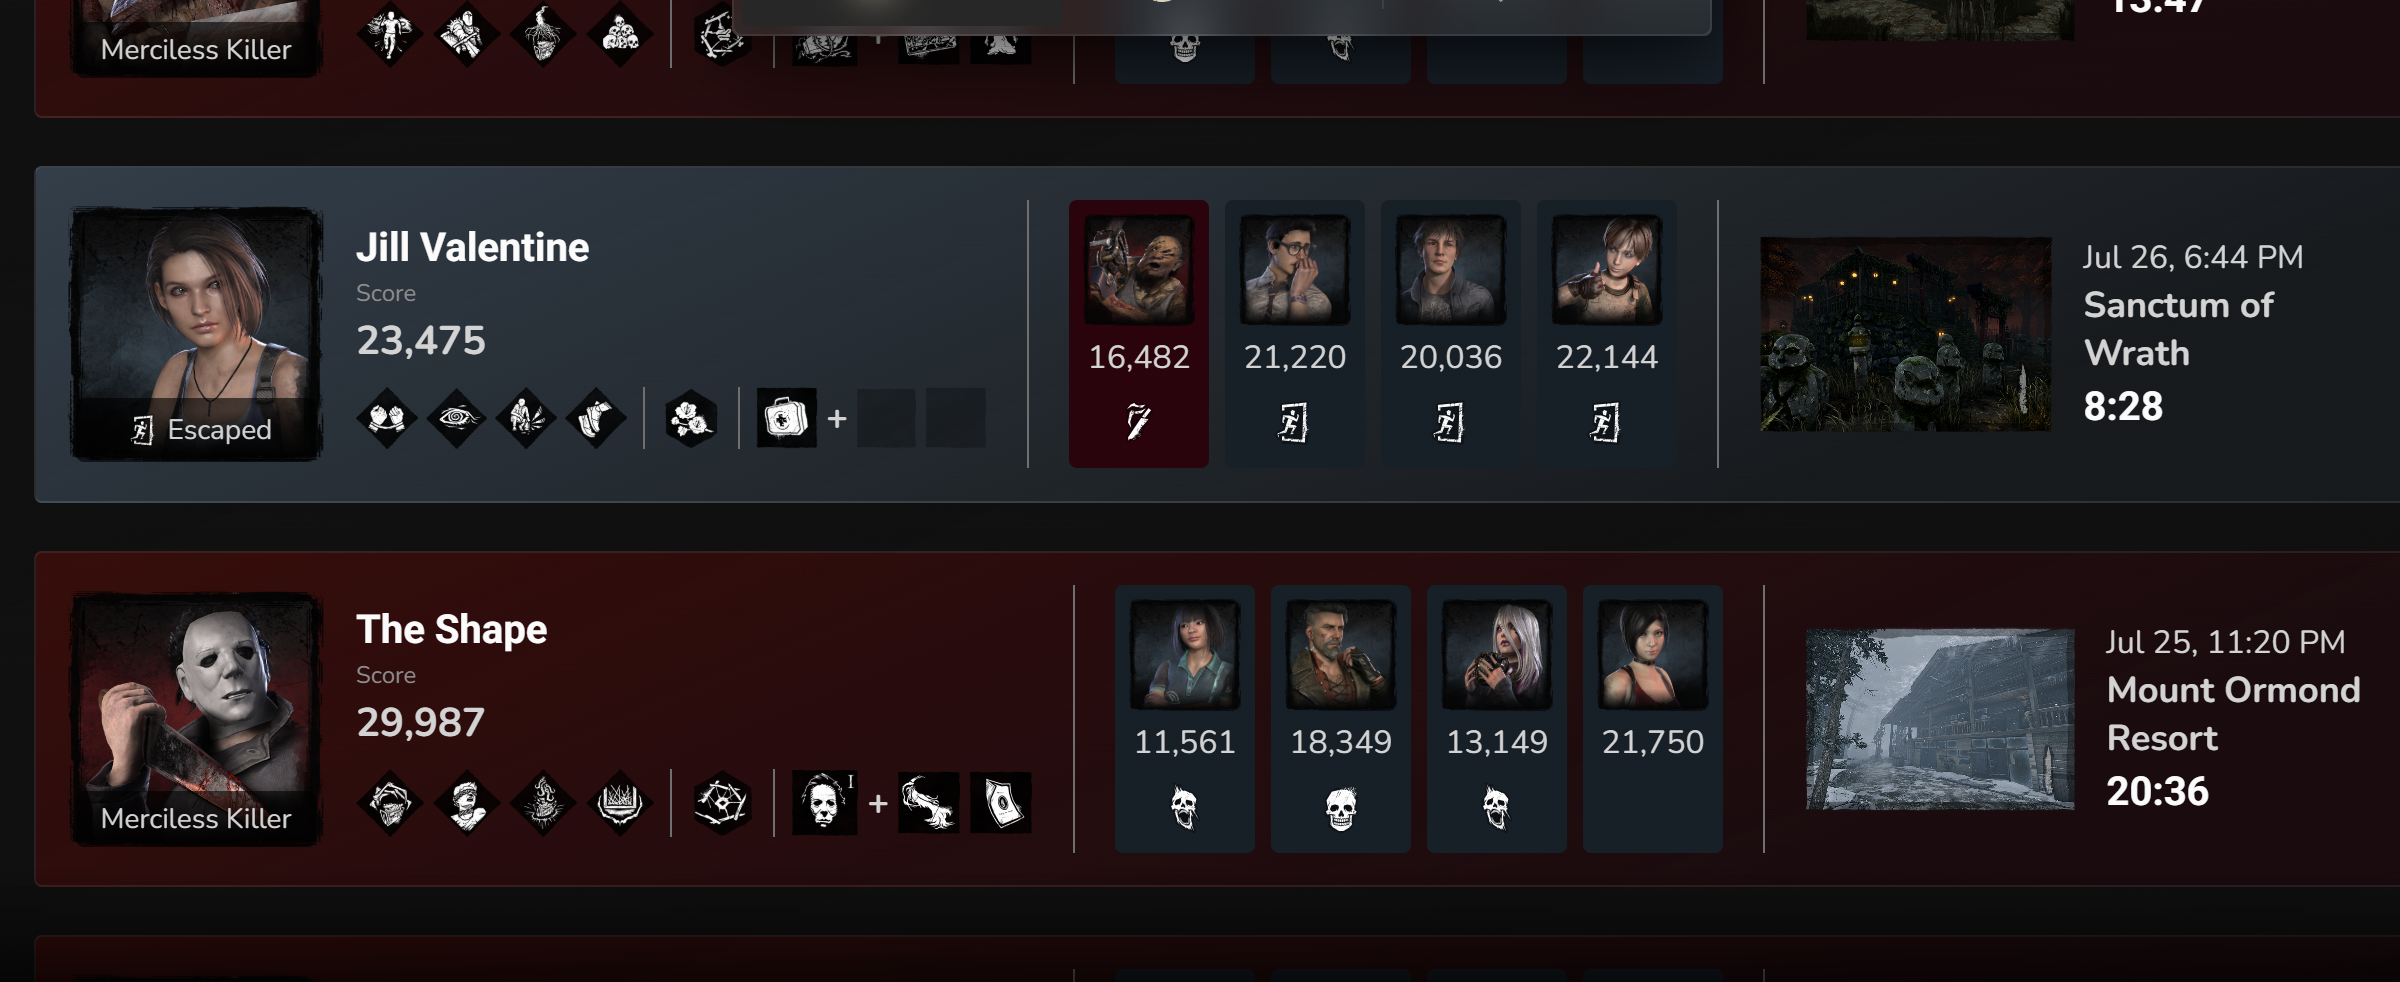Click the hexagonal offering icon on The Shape row
Viewport: 2400px width, 982px height.
click(722, 803)
